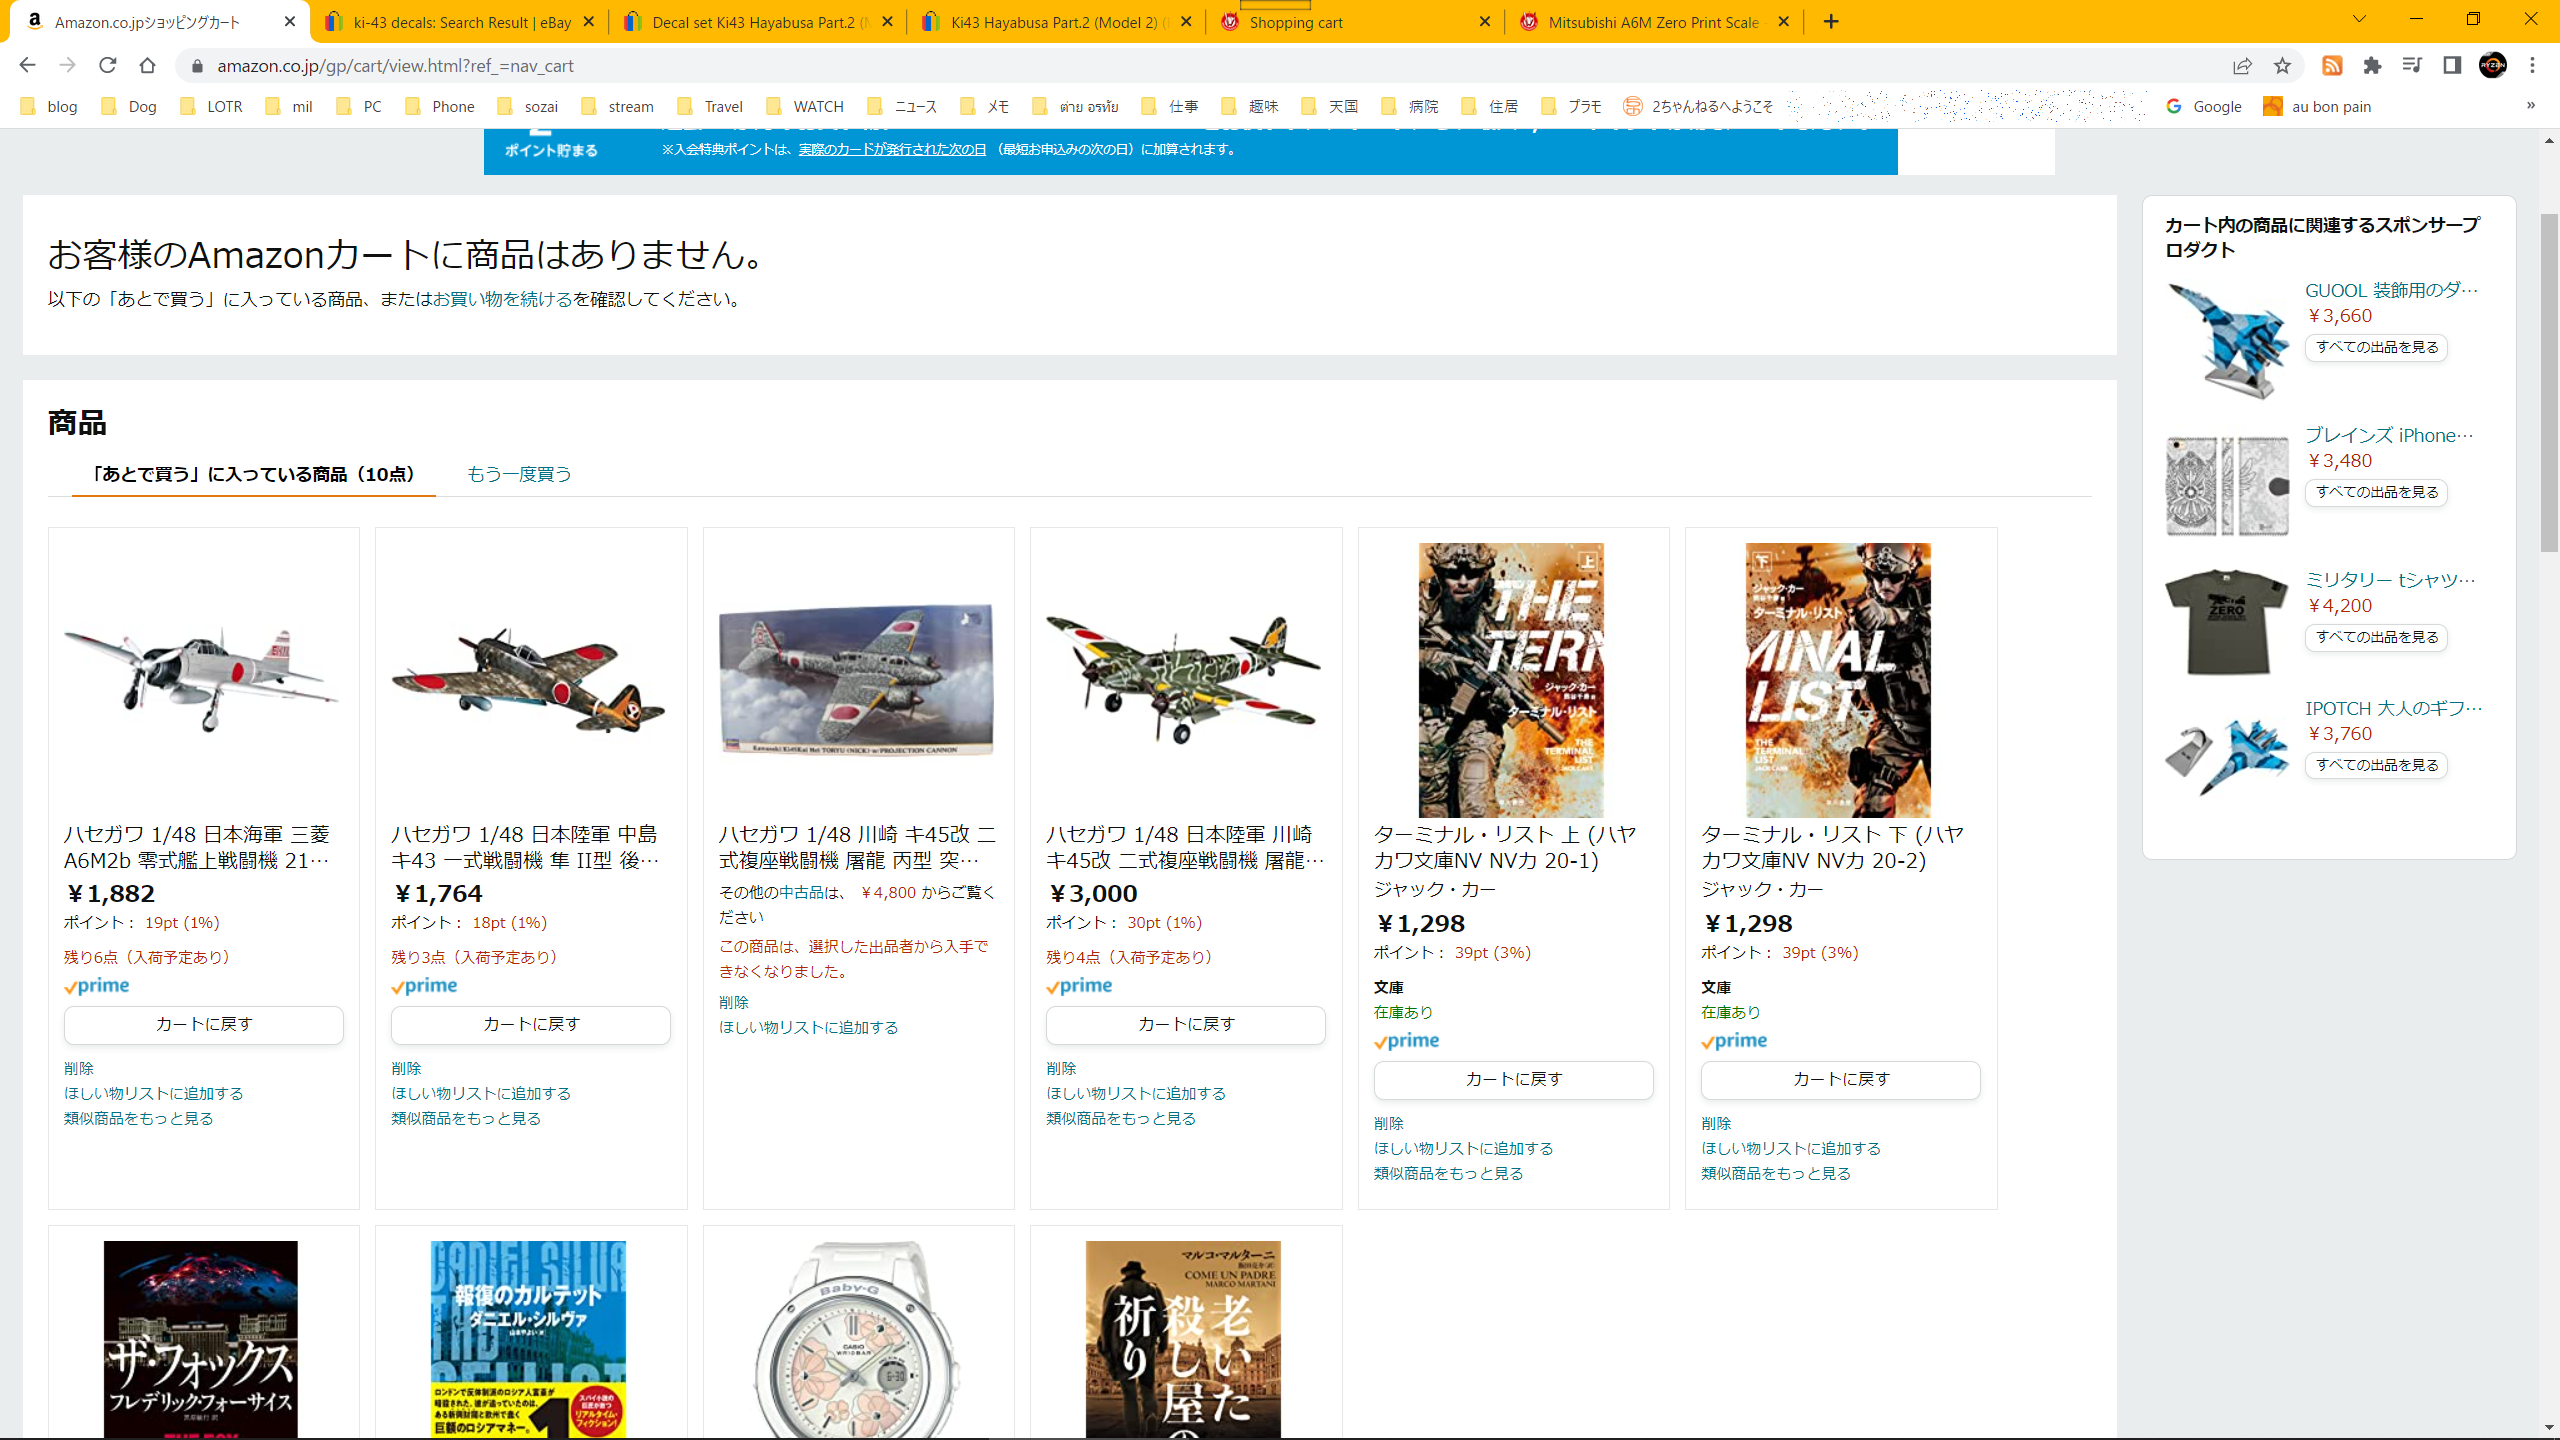
Task: View site information lock icon
Action: [197, 65]
